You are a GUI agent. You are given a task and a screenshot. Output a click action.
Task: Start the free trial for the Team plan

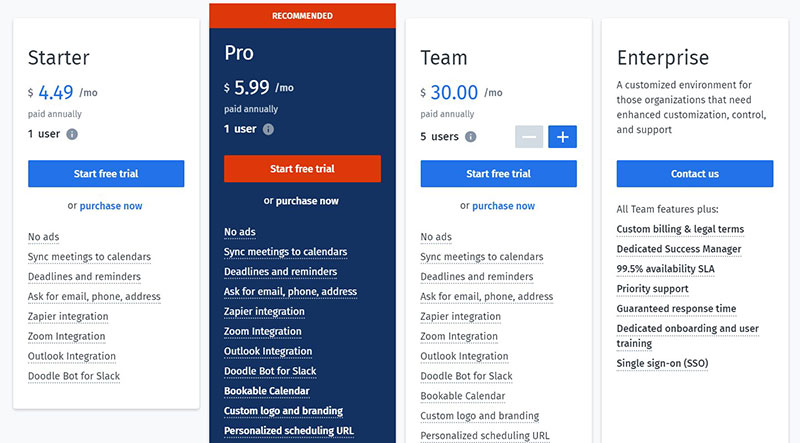[x=498, y=174]
